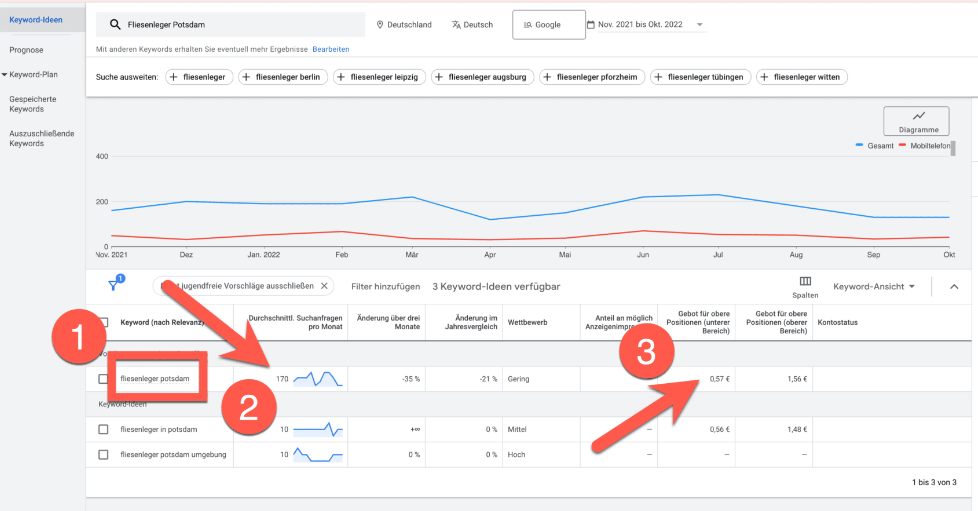Click the search magnifier icon
Viewport: 978px width, 511px height.
[x=115, y=25]
